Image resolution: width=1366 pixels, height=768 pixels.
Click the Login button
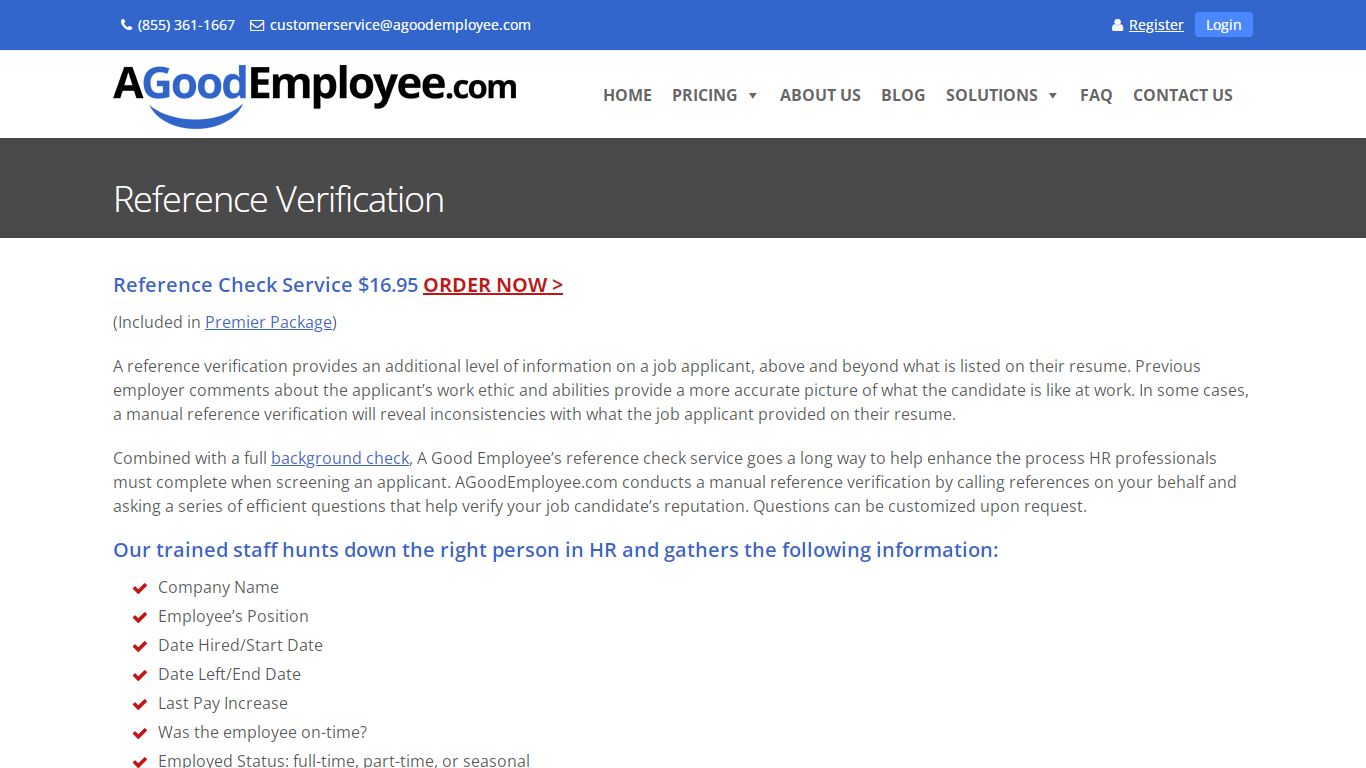click(x=1224, y=25)
